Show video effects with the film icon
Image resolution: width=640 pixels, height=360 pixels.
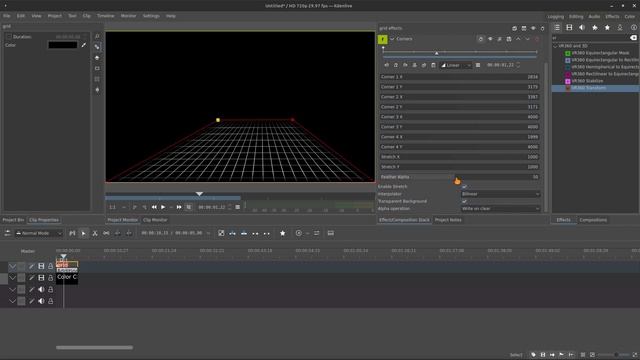click(x=569, y=27)
